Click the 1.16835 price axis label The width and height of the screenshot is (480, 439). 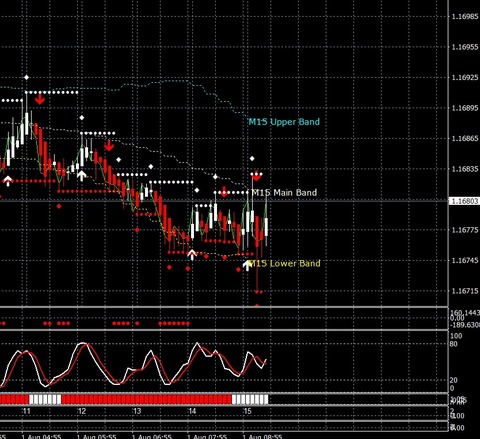pos(465,169)
